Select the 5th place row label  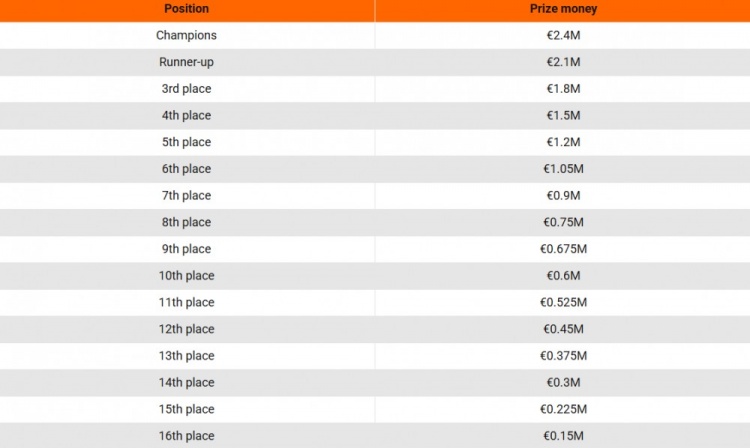point(187,142)
